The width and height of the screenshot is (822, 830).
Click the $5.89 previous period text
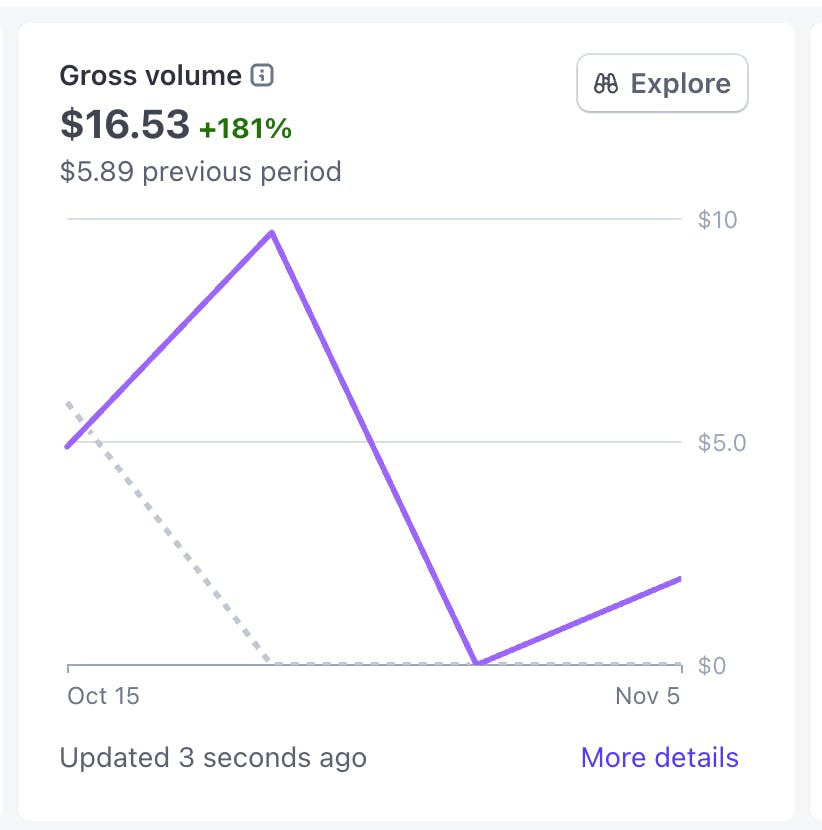(x=200, y=171)
